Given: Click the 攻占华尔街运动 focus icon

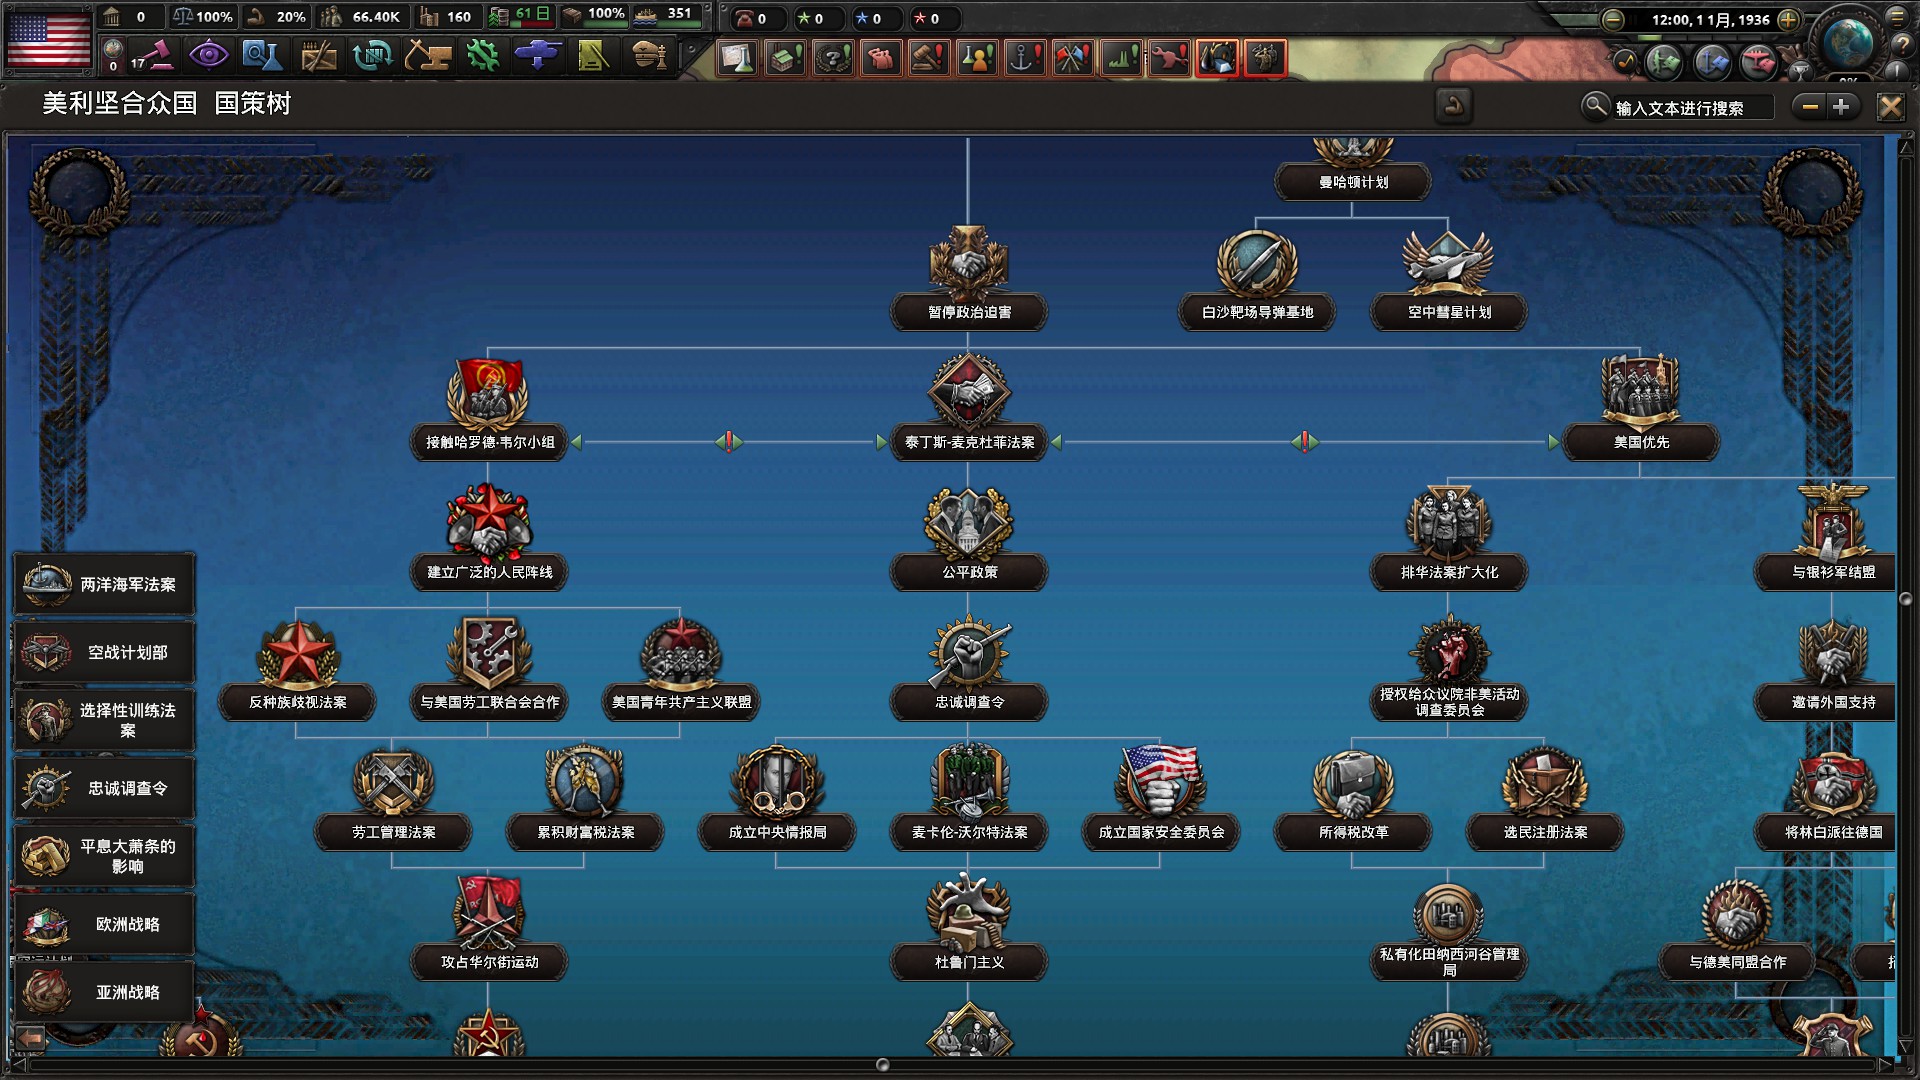Looking at the screenshot, I should (489, 911).
